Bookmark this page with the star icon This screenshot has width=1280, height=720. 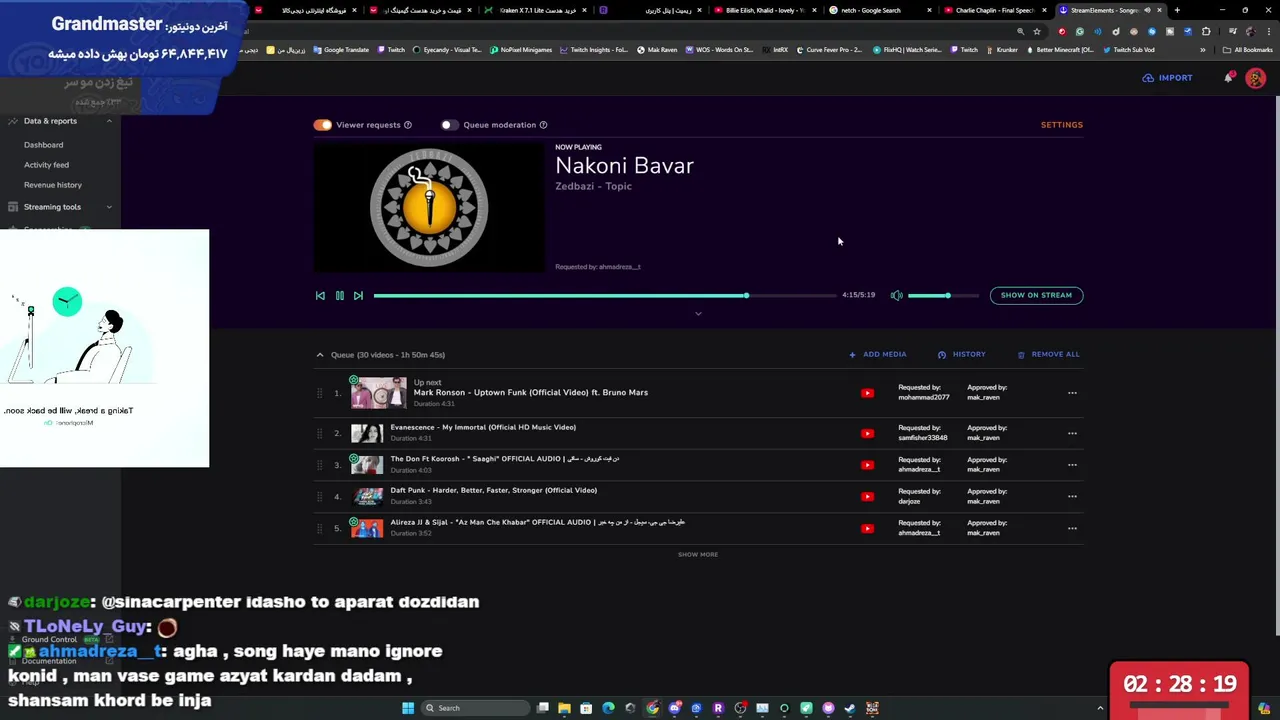[1037, 31]
